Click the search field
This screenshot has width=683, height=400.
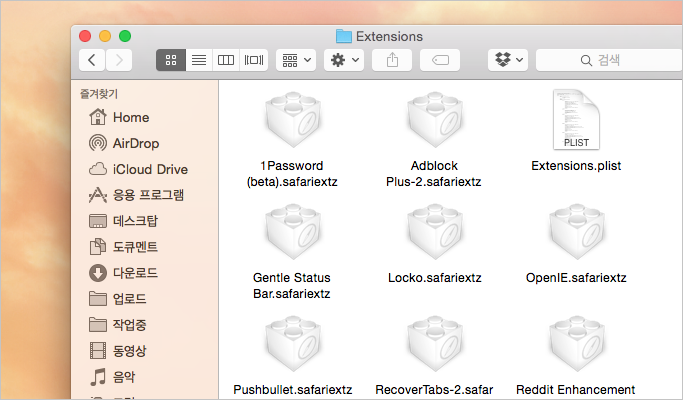click(609, 60)
